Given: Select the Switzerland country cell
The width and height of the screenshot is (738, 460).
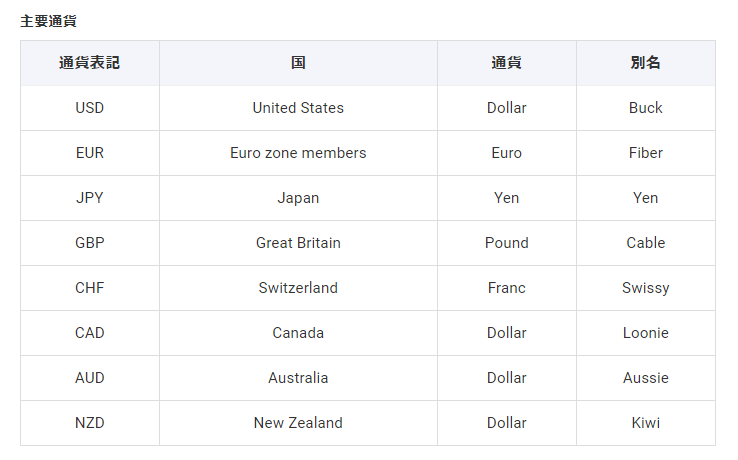Looking at the screenshot, I should [298, 288].
